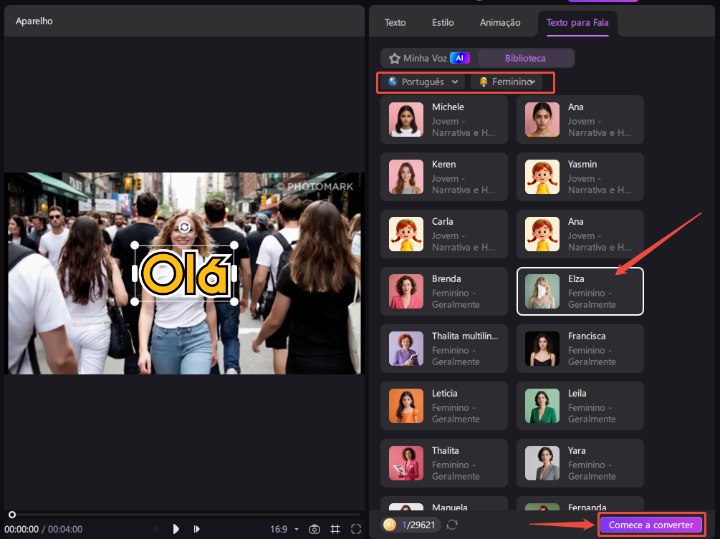Enter fullscreen preview mode
This screenshot has width=720, height=539.
tap(356, 529)
